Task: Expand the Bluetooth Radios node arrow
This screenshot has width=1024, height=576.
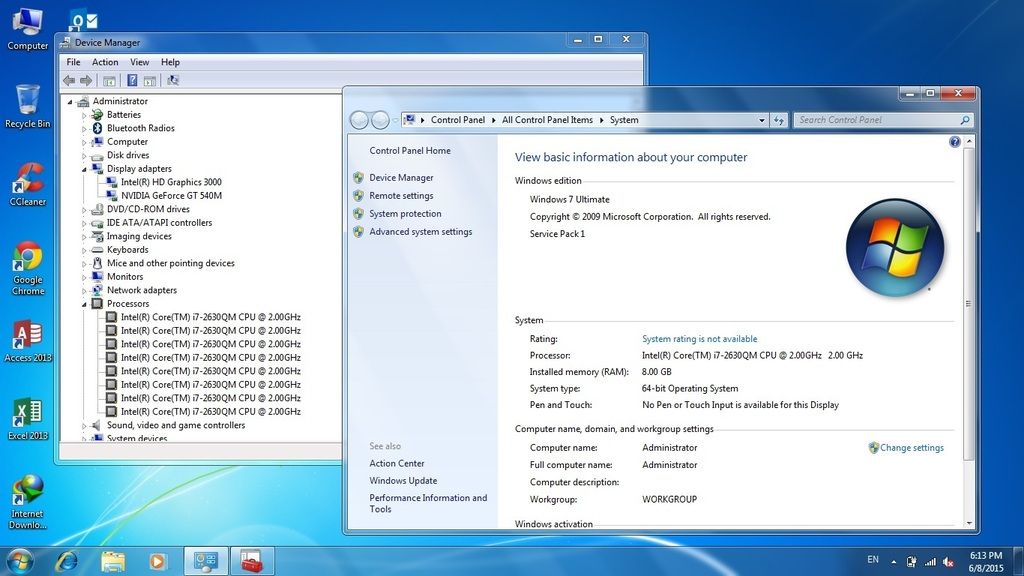Action: tap(84, 129)
